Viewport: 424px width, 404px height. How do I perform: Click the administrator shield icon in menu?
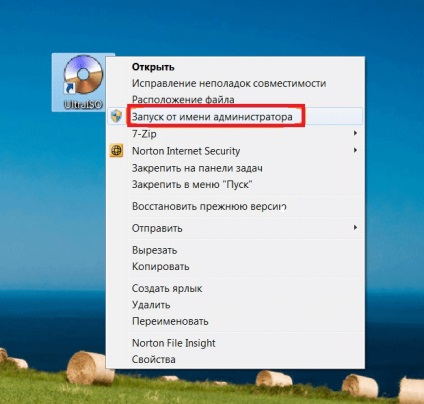click(116, 116)
